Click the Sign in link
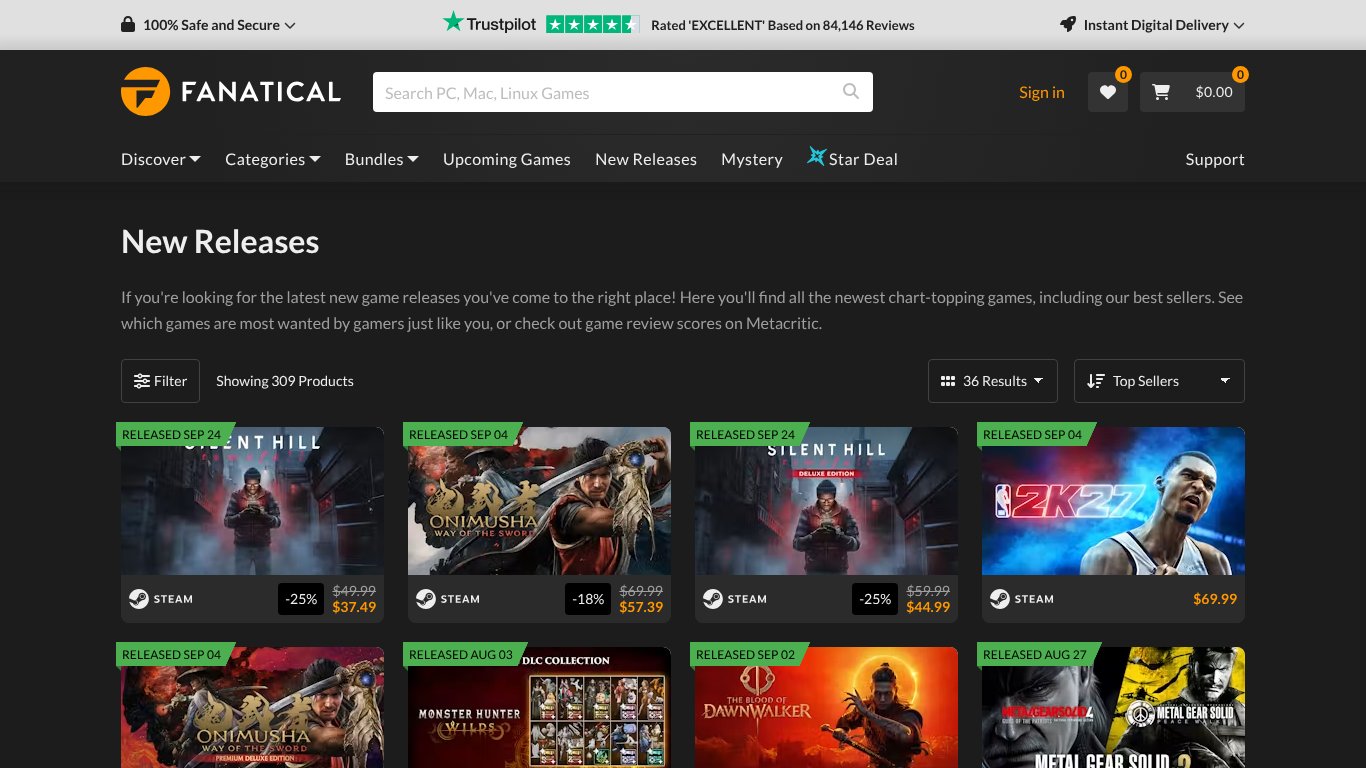Screen dimensions: 1366x768 pyautogui.click(x=1042, y=92)
